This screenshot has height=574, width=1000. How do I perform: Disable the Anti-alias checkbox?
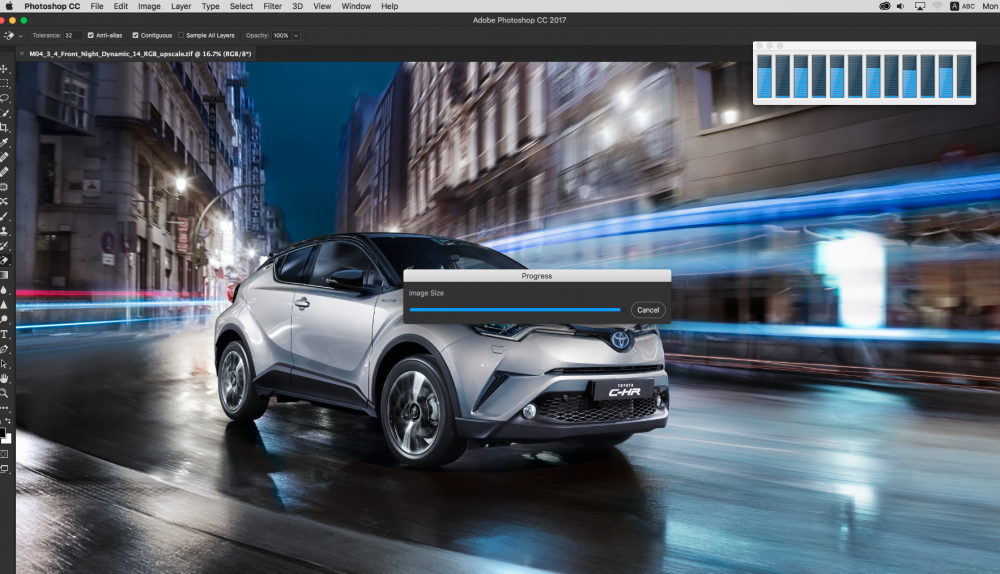91,35
